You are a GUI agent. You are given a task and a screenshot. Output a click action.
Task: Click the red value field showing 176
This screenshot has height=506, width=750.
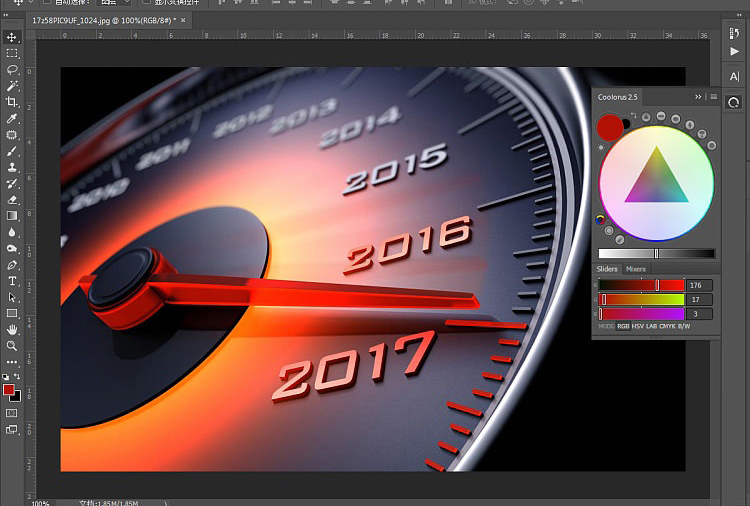pyautogui.click(x=700, y=285)
